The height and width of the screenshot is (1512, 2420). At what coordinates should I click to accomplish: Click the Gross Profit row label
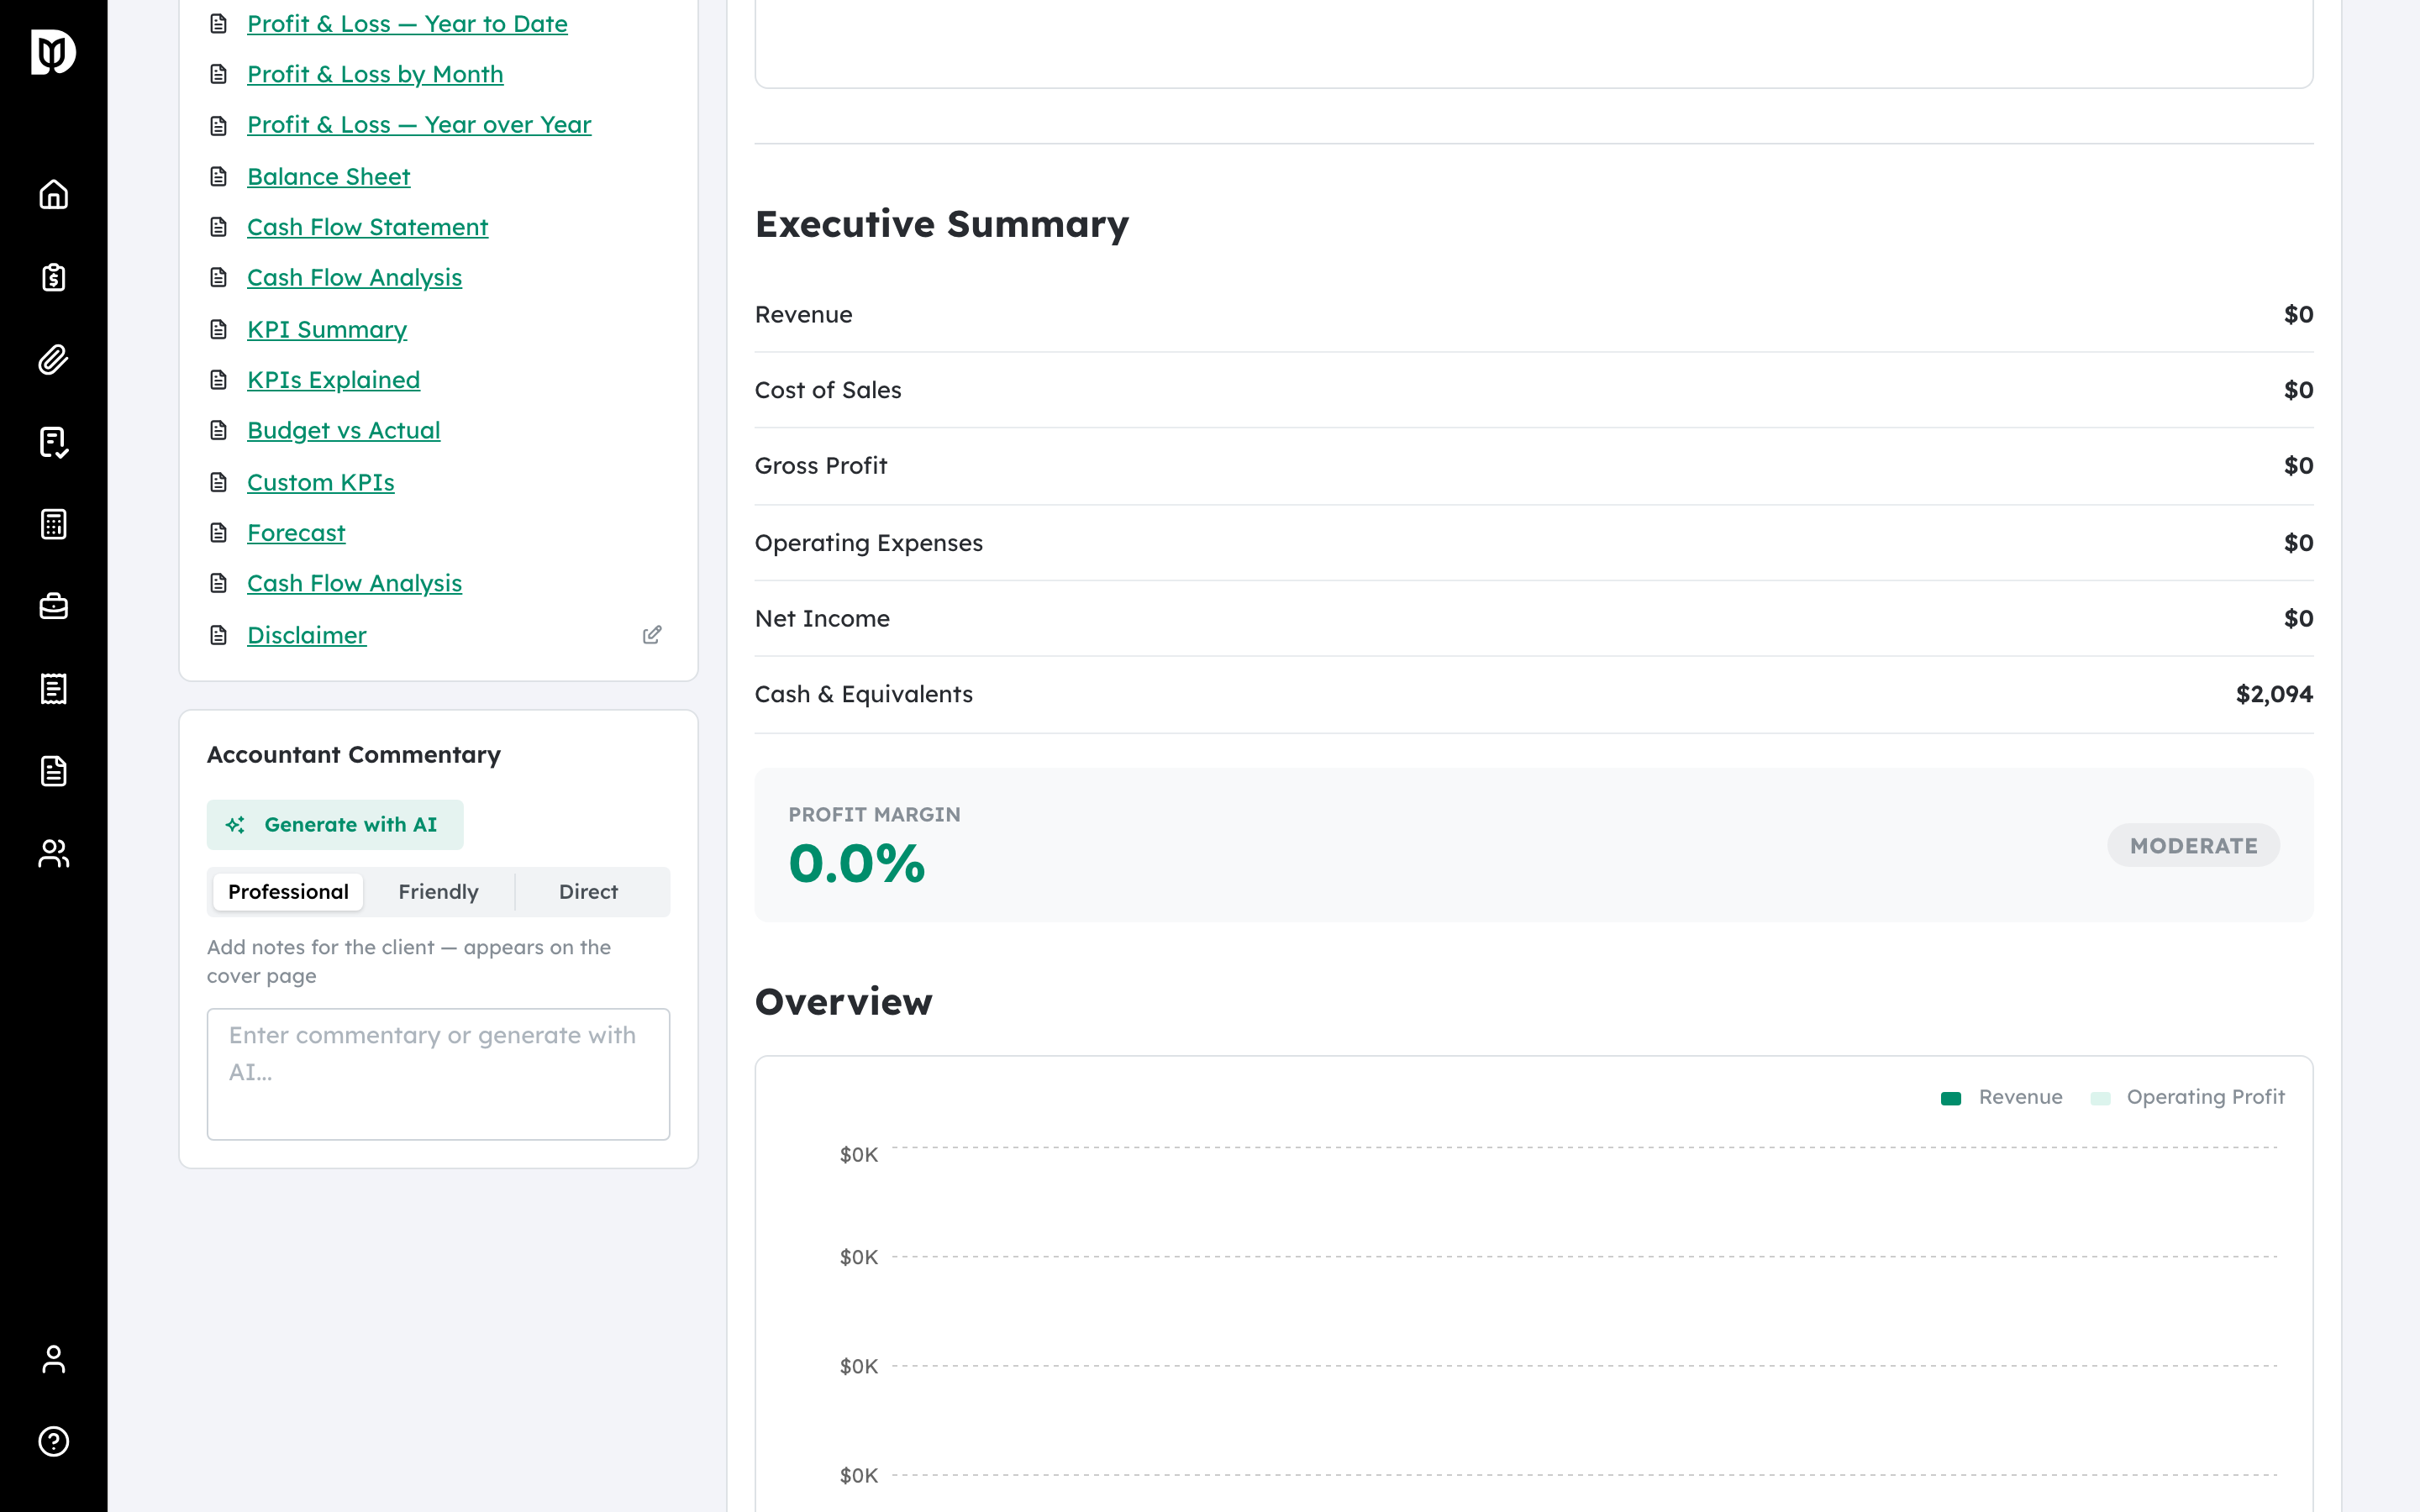[821, 466]
